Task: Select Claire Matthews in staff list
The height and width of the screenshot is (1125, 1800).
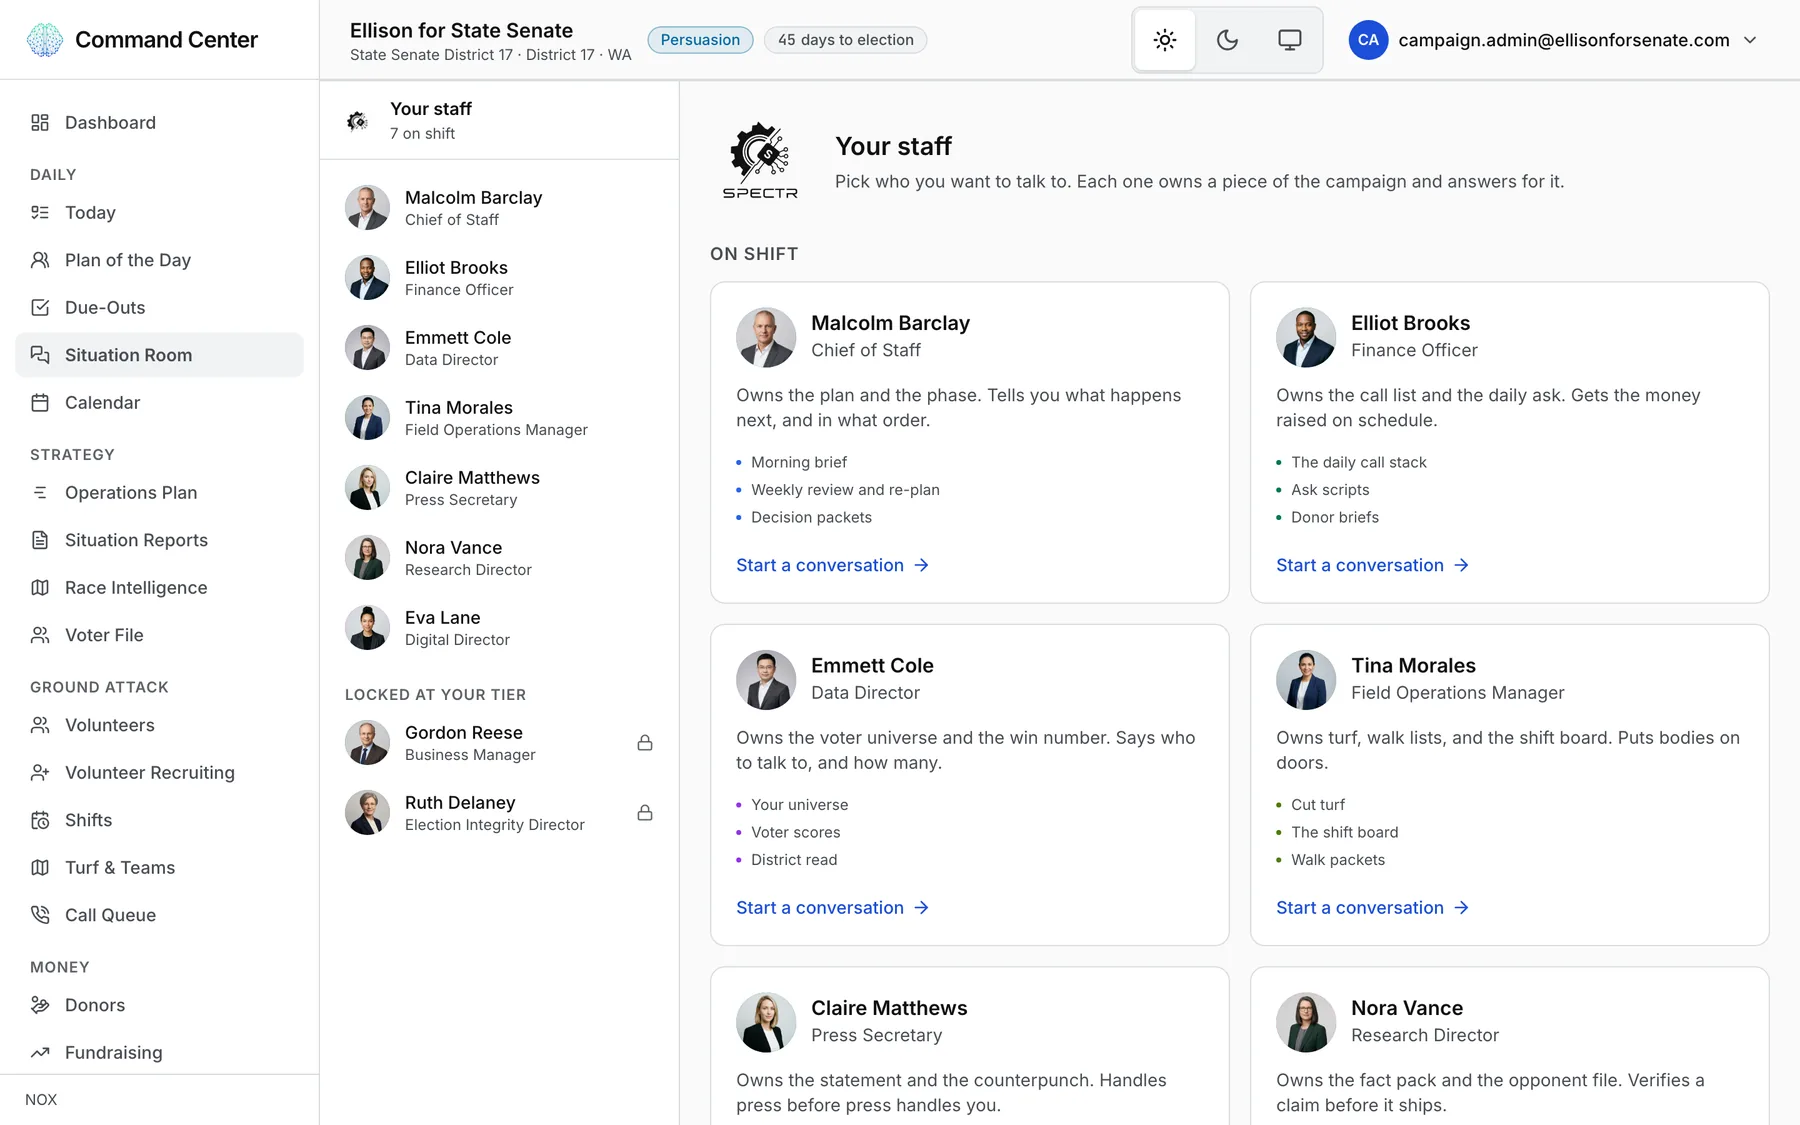Action: (x=499, y=488)
